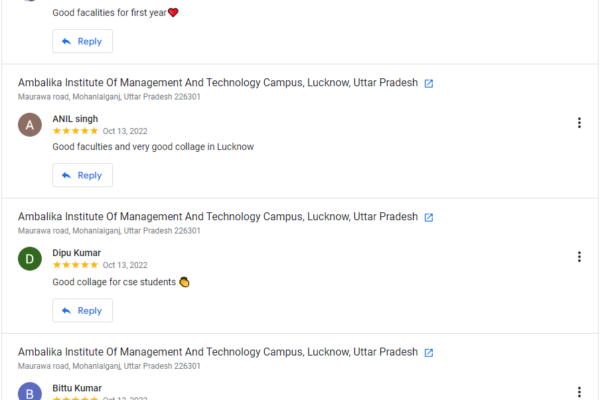Click the five-star rating on Dipu Kumar's review
Viewport: 600px width, 400px height.
click(75, 265)
